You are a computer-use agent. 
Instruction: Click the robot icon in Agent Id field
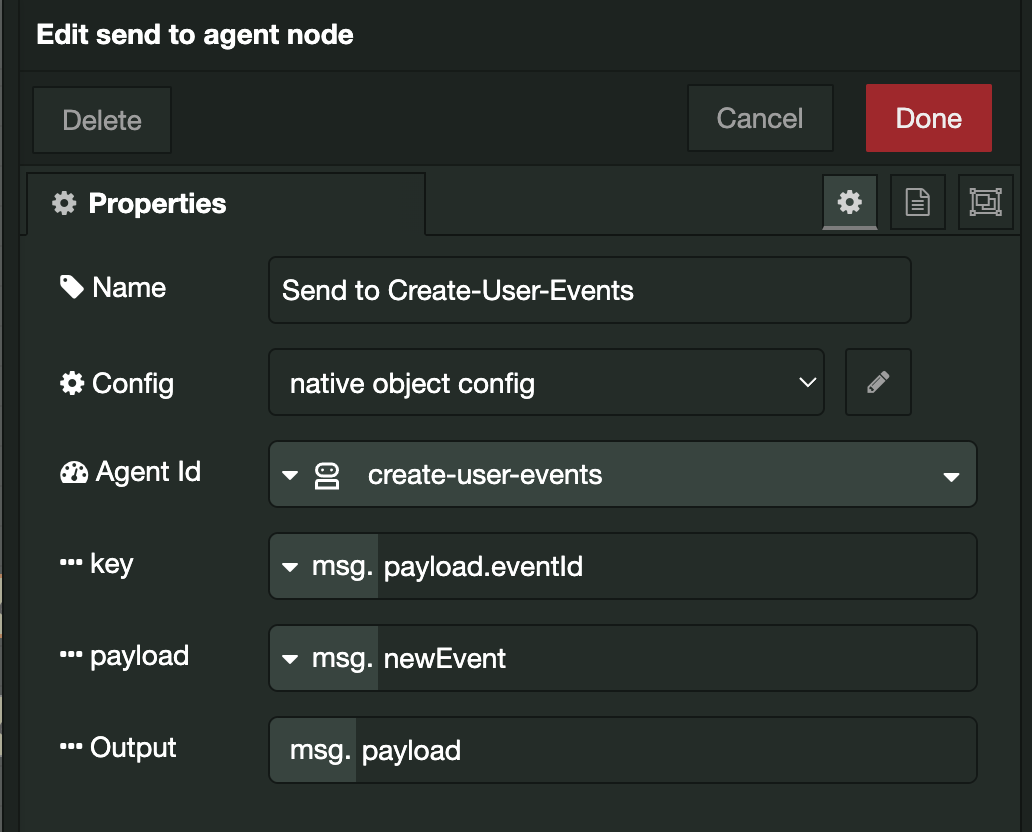327,475
